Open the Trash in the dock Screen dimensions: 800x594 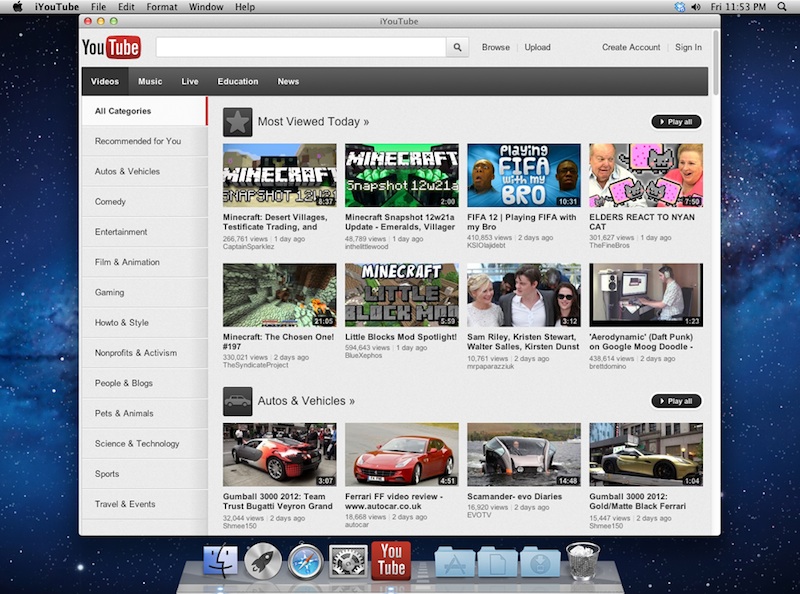click(x=582, y=561)
